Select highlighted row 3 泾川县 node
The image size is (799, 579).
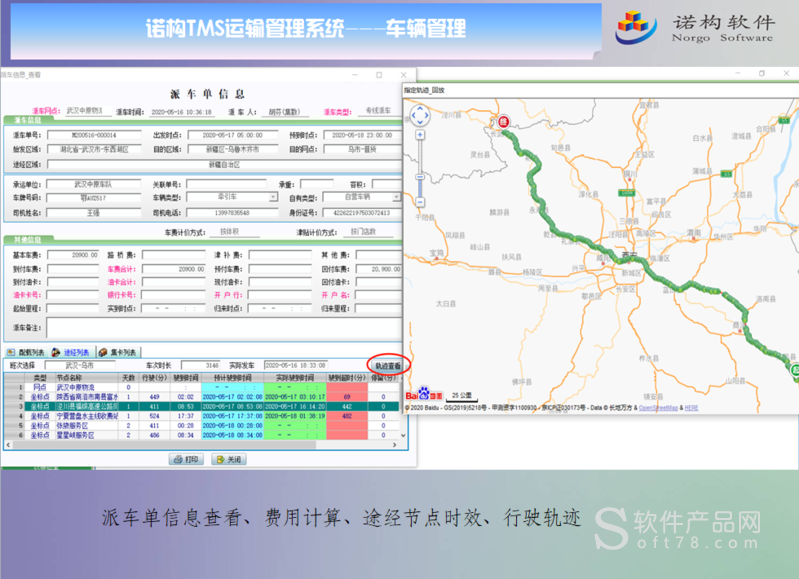coord(201,406)
